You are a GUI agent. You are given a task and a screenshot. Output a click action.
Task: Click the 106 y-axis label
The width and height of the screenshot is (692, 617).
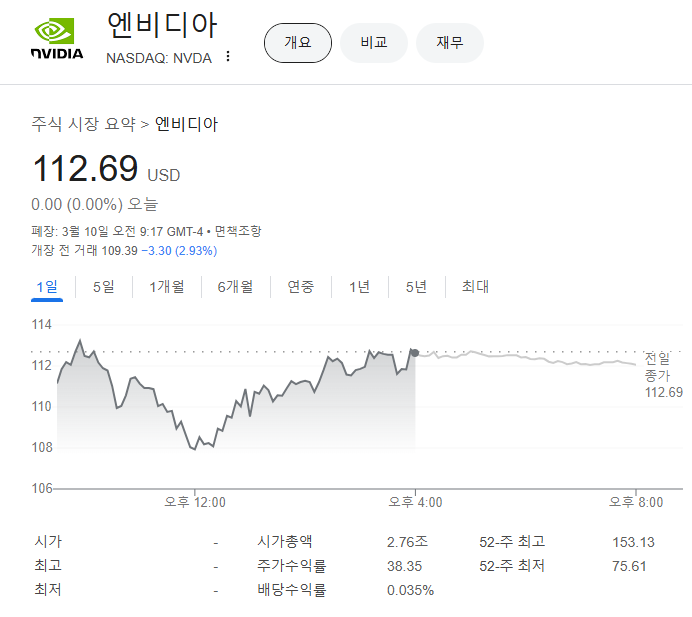tap(42, 488)
